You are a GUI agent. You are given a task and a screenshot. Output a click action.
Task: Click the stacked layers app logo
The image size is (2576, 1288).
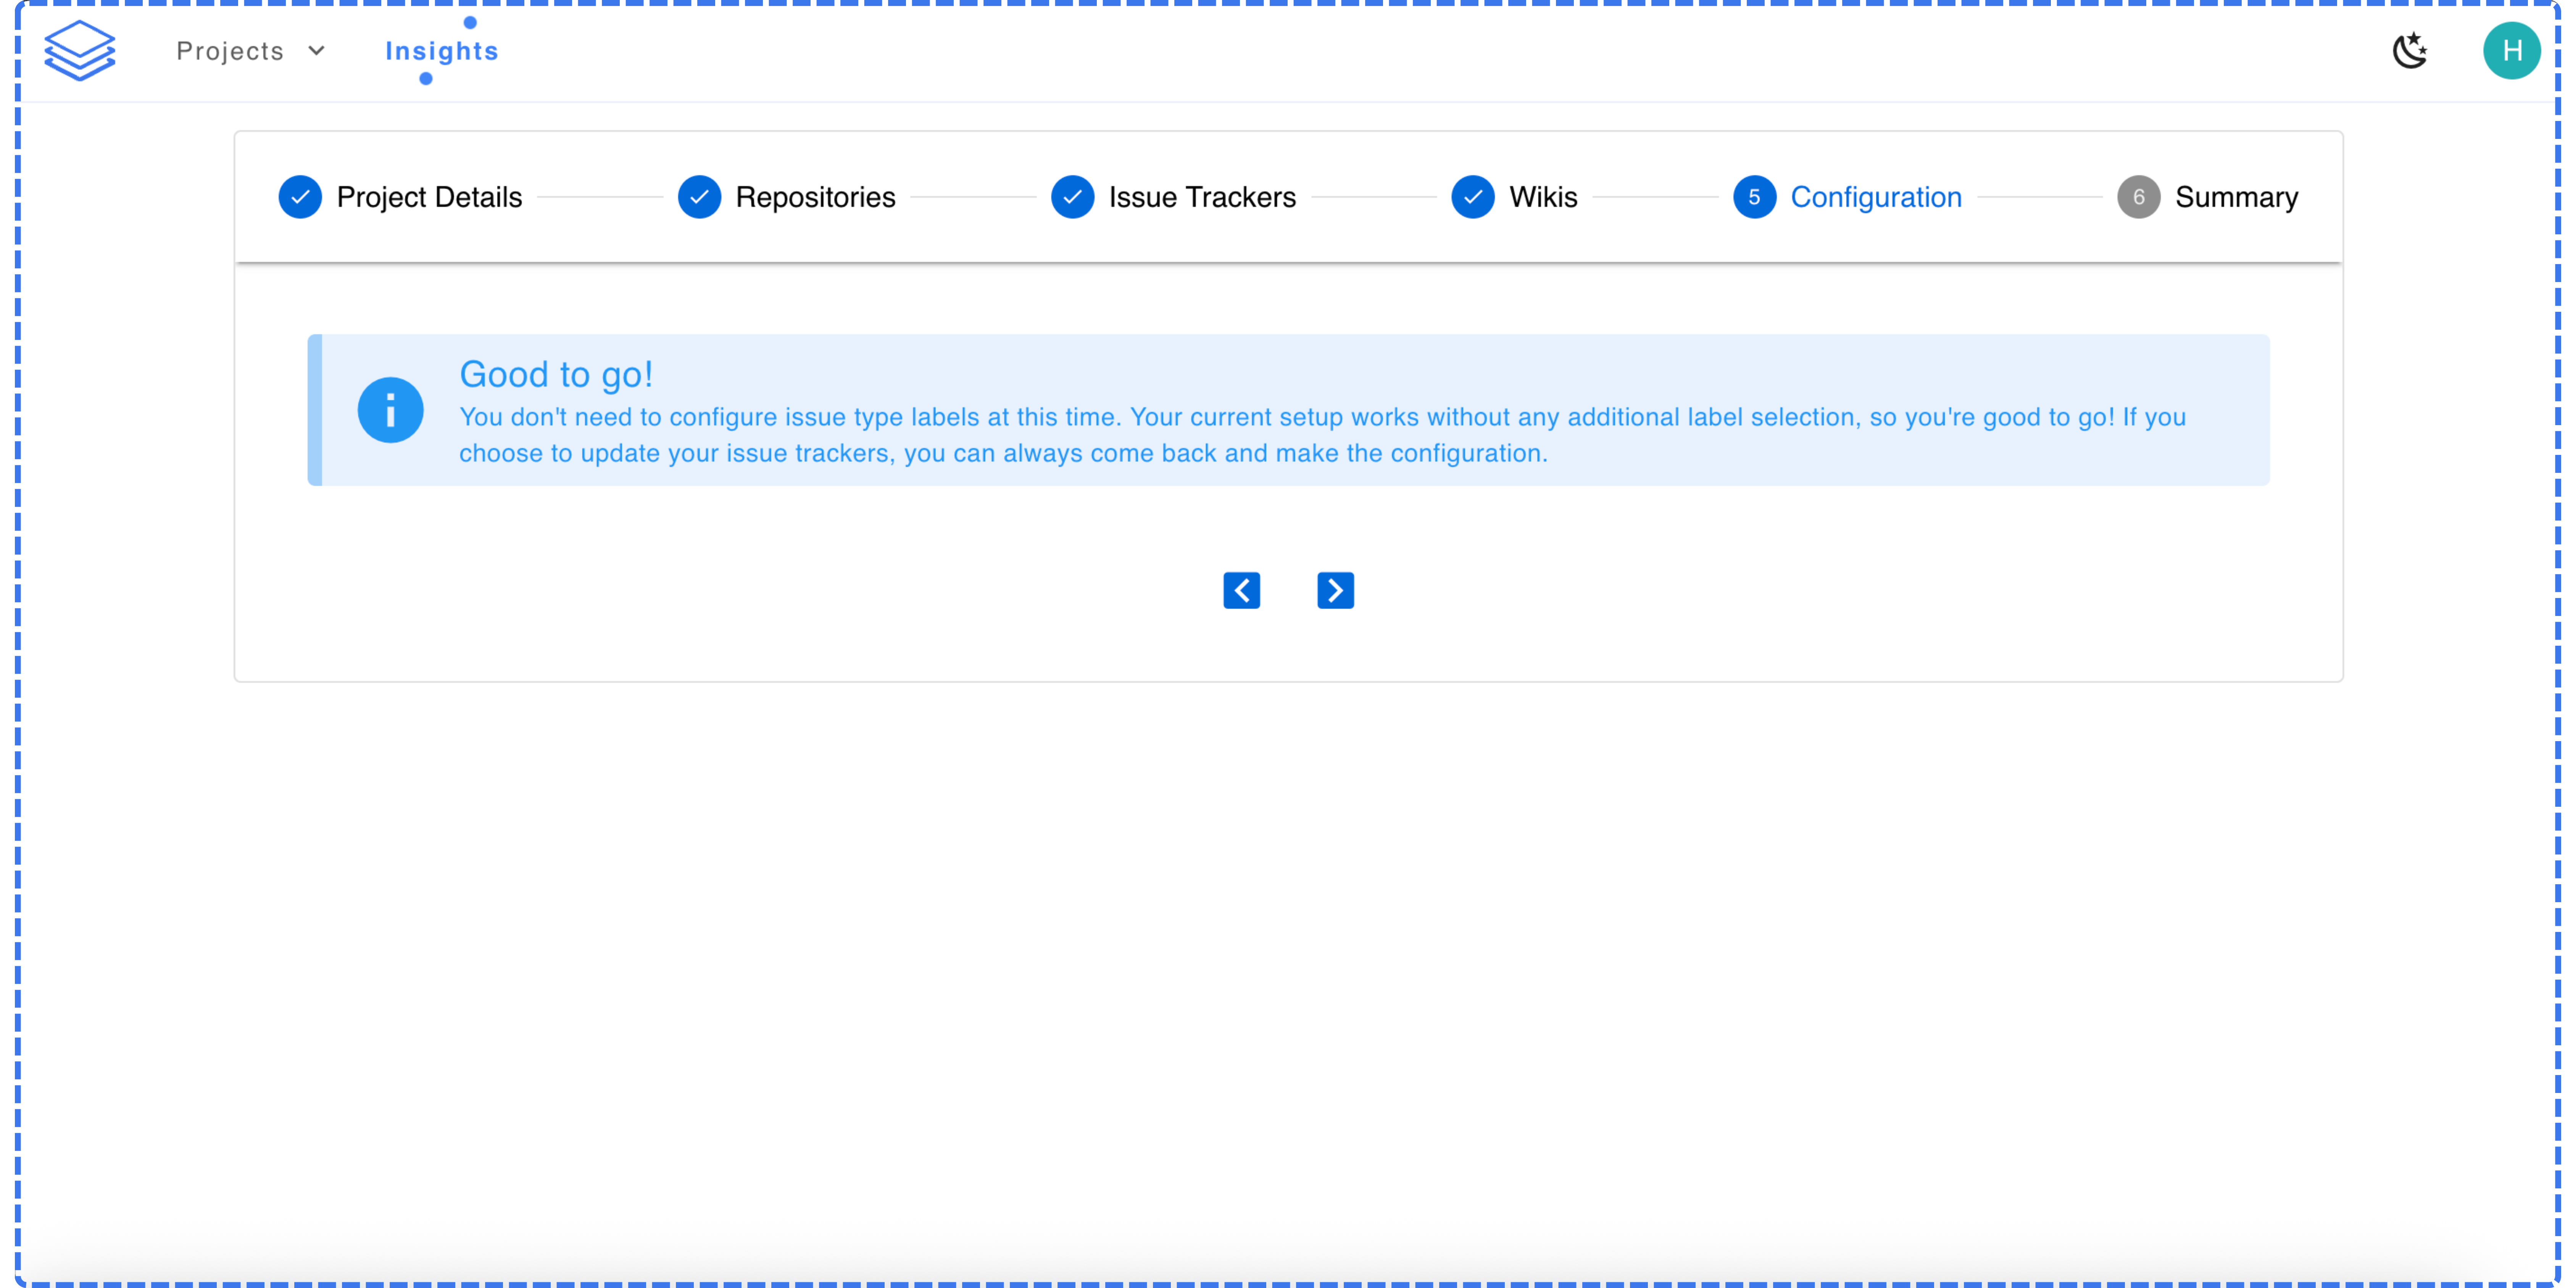[x=80, y=50]
